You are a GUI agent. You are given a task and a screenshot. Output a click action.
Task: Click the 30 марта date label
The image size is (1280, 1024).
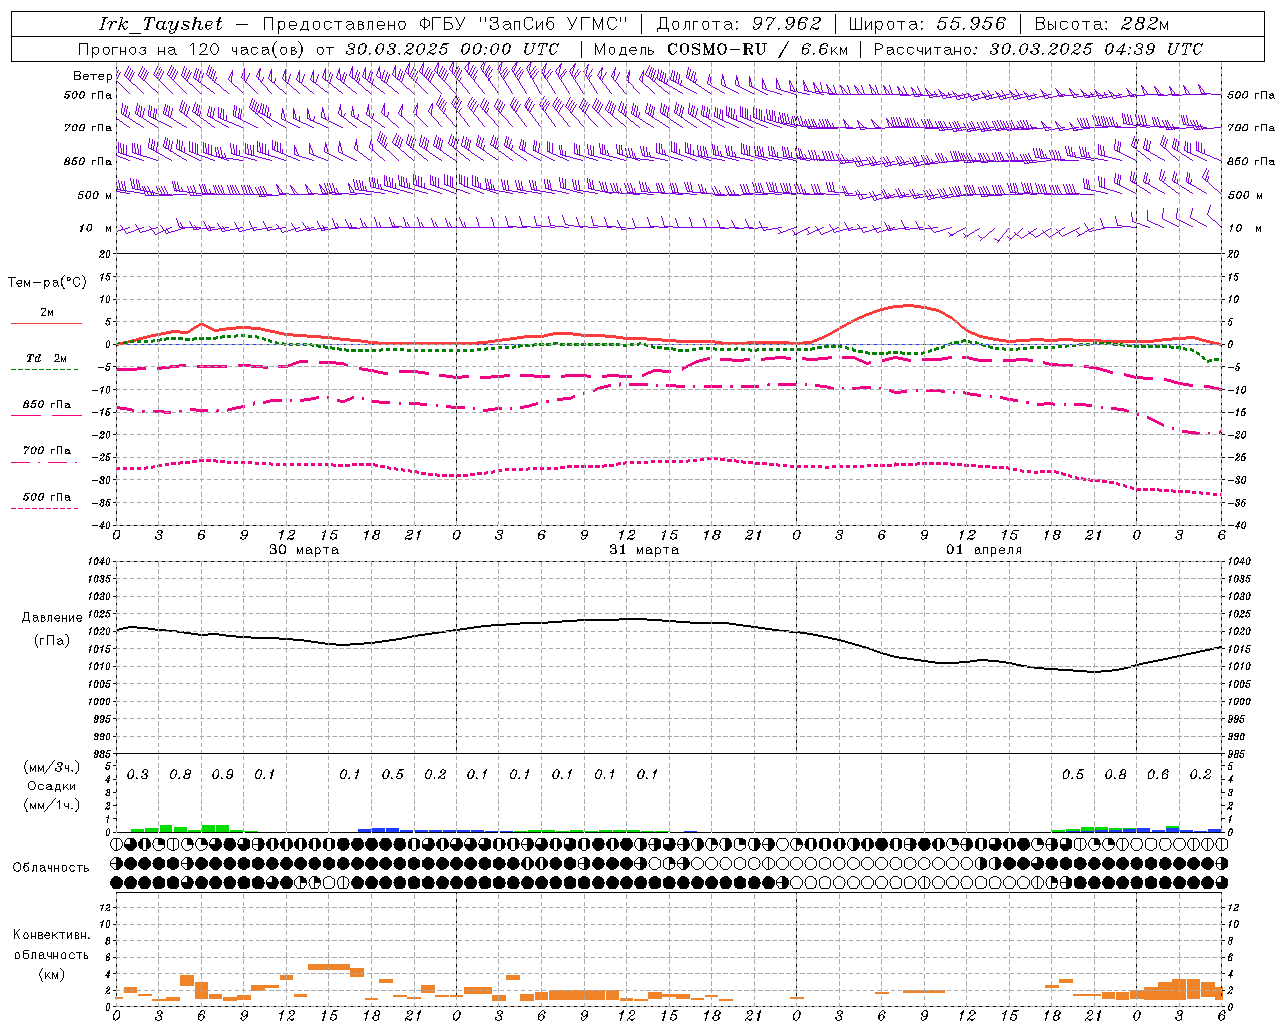[x=304, y=550]
